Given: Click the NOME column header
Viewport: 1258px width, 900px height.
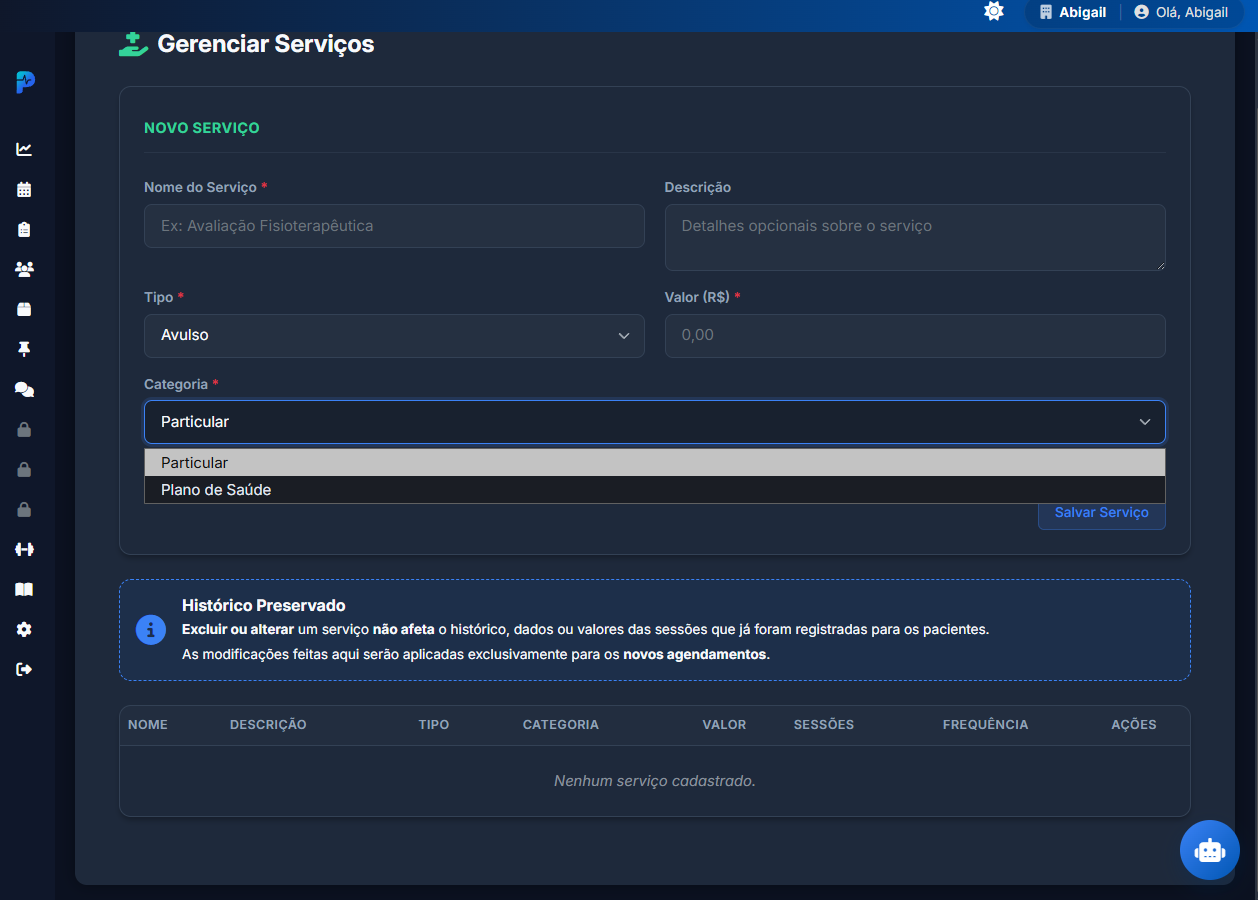Looking at the screenshot, I should (x=148, y=725).
